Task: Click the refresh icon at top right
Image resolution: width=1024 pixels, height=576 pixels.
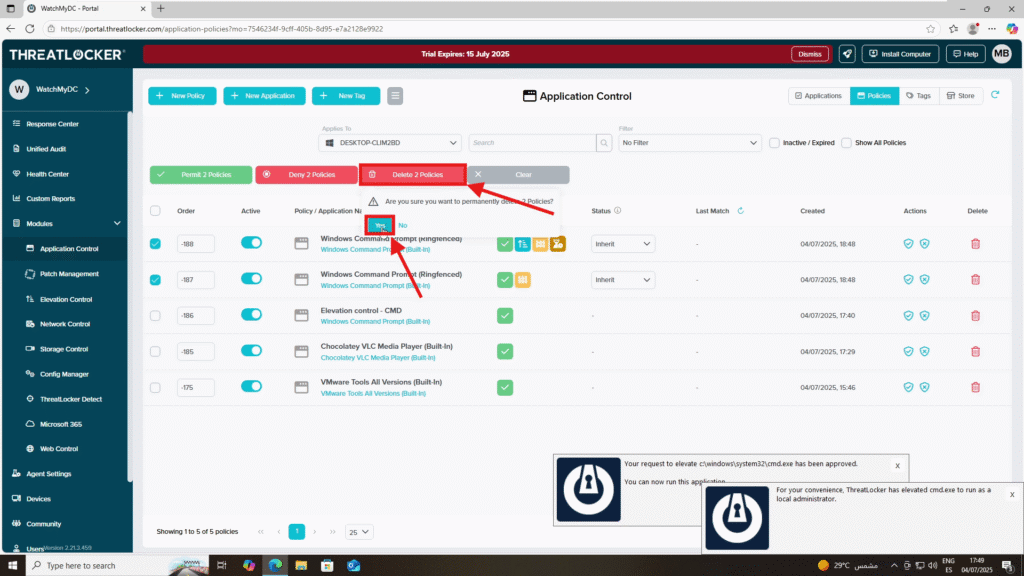Action: (995, 95)
